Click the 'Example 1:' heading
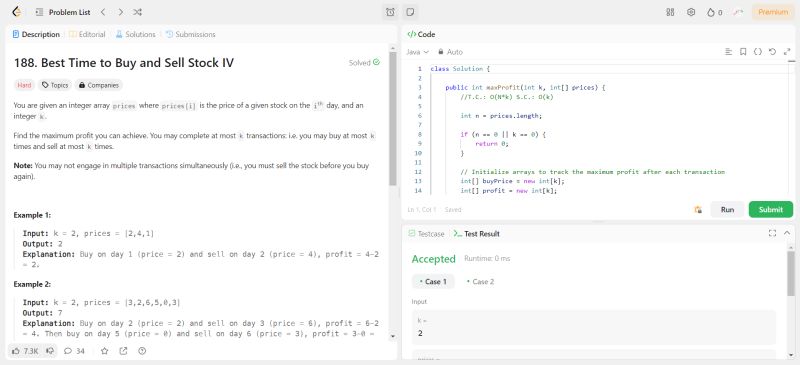This screenshot has width=800, height=365. (32, 215)
